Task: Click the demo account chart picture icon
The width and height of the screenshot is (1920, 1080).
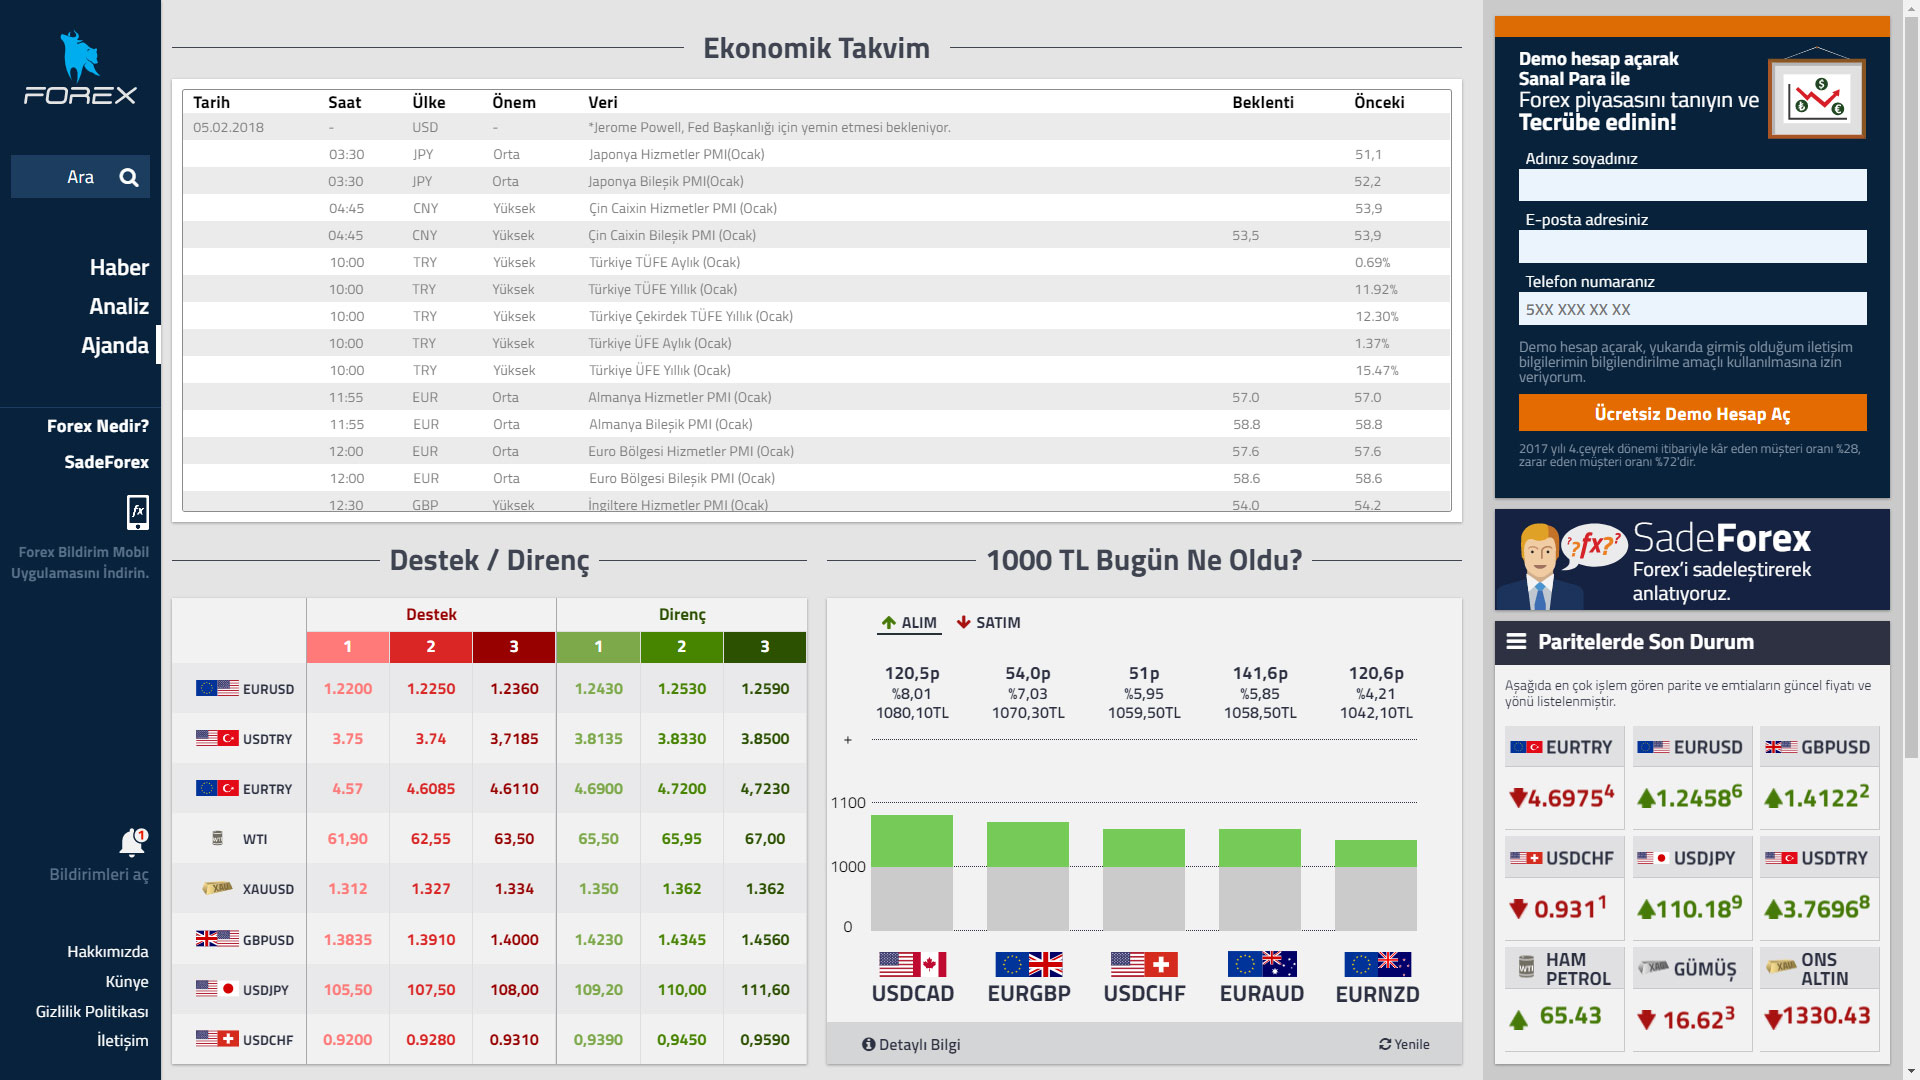Action: tap(1816, 95)
